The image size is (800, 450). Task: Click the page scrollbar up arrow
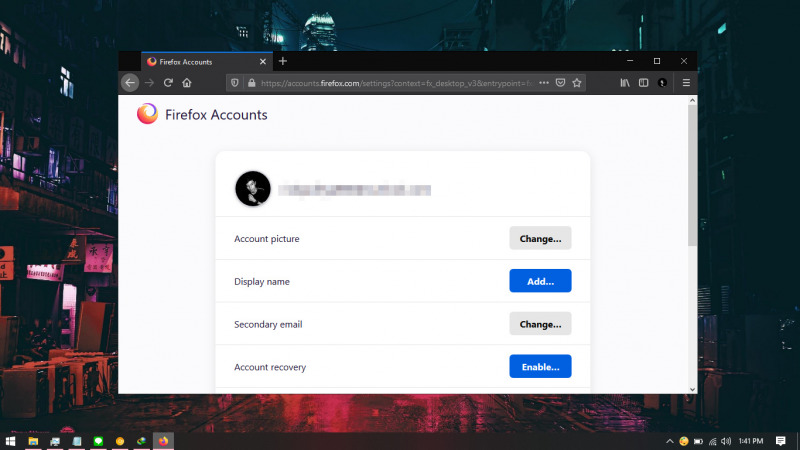tap(692, 101)
